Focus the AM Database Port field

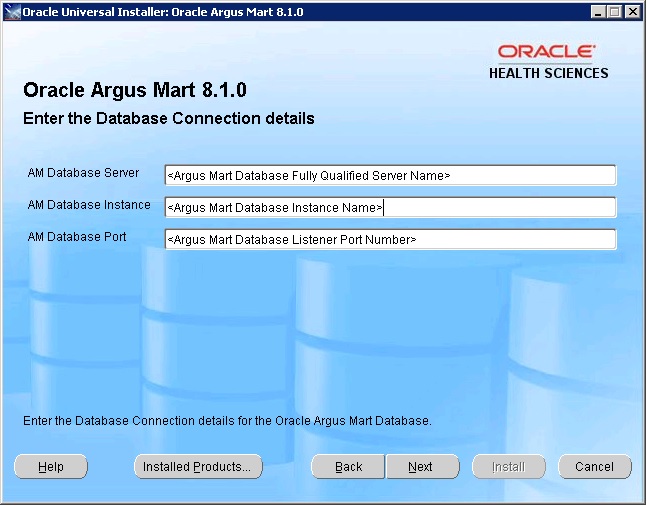[390, 239]
